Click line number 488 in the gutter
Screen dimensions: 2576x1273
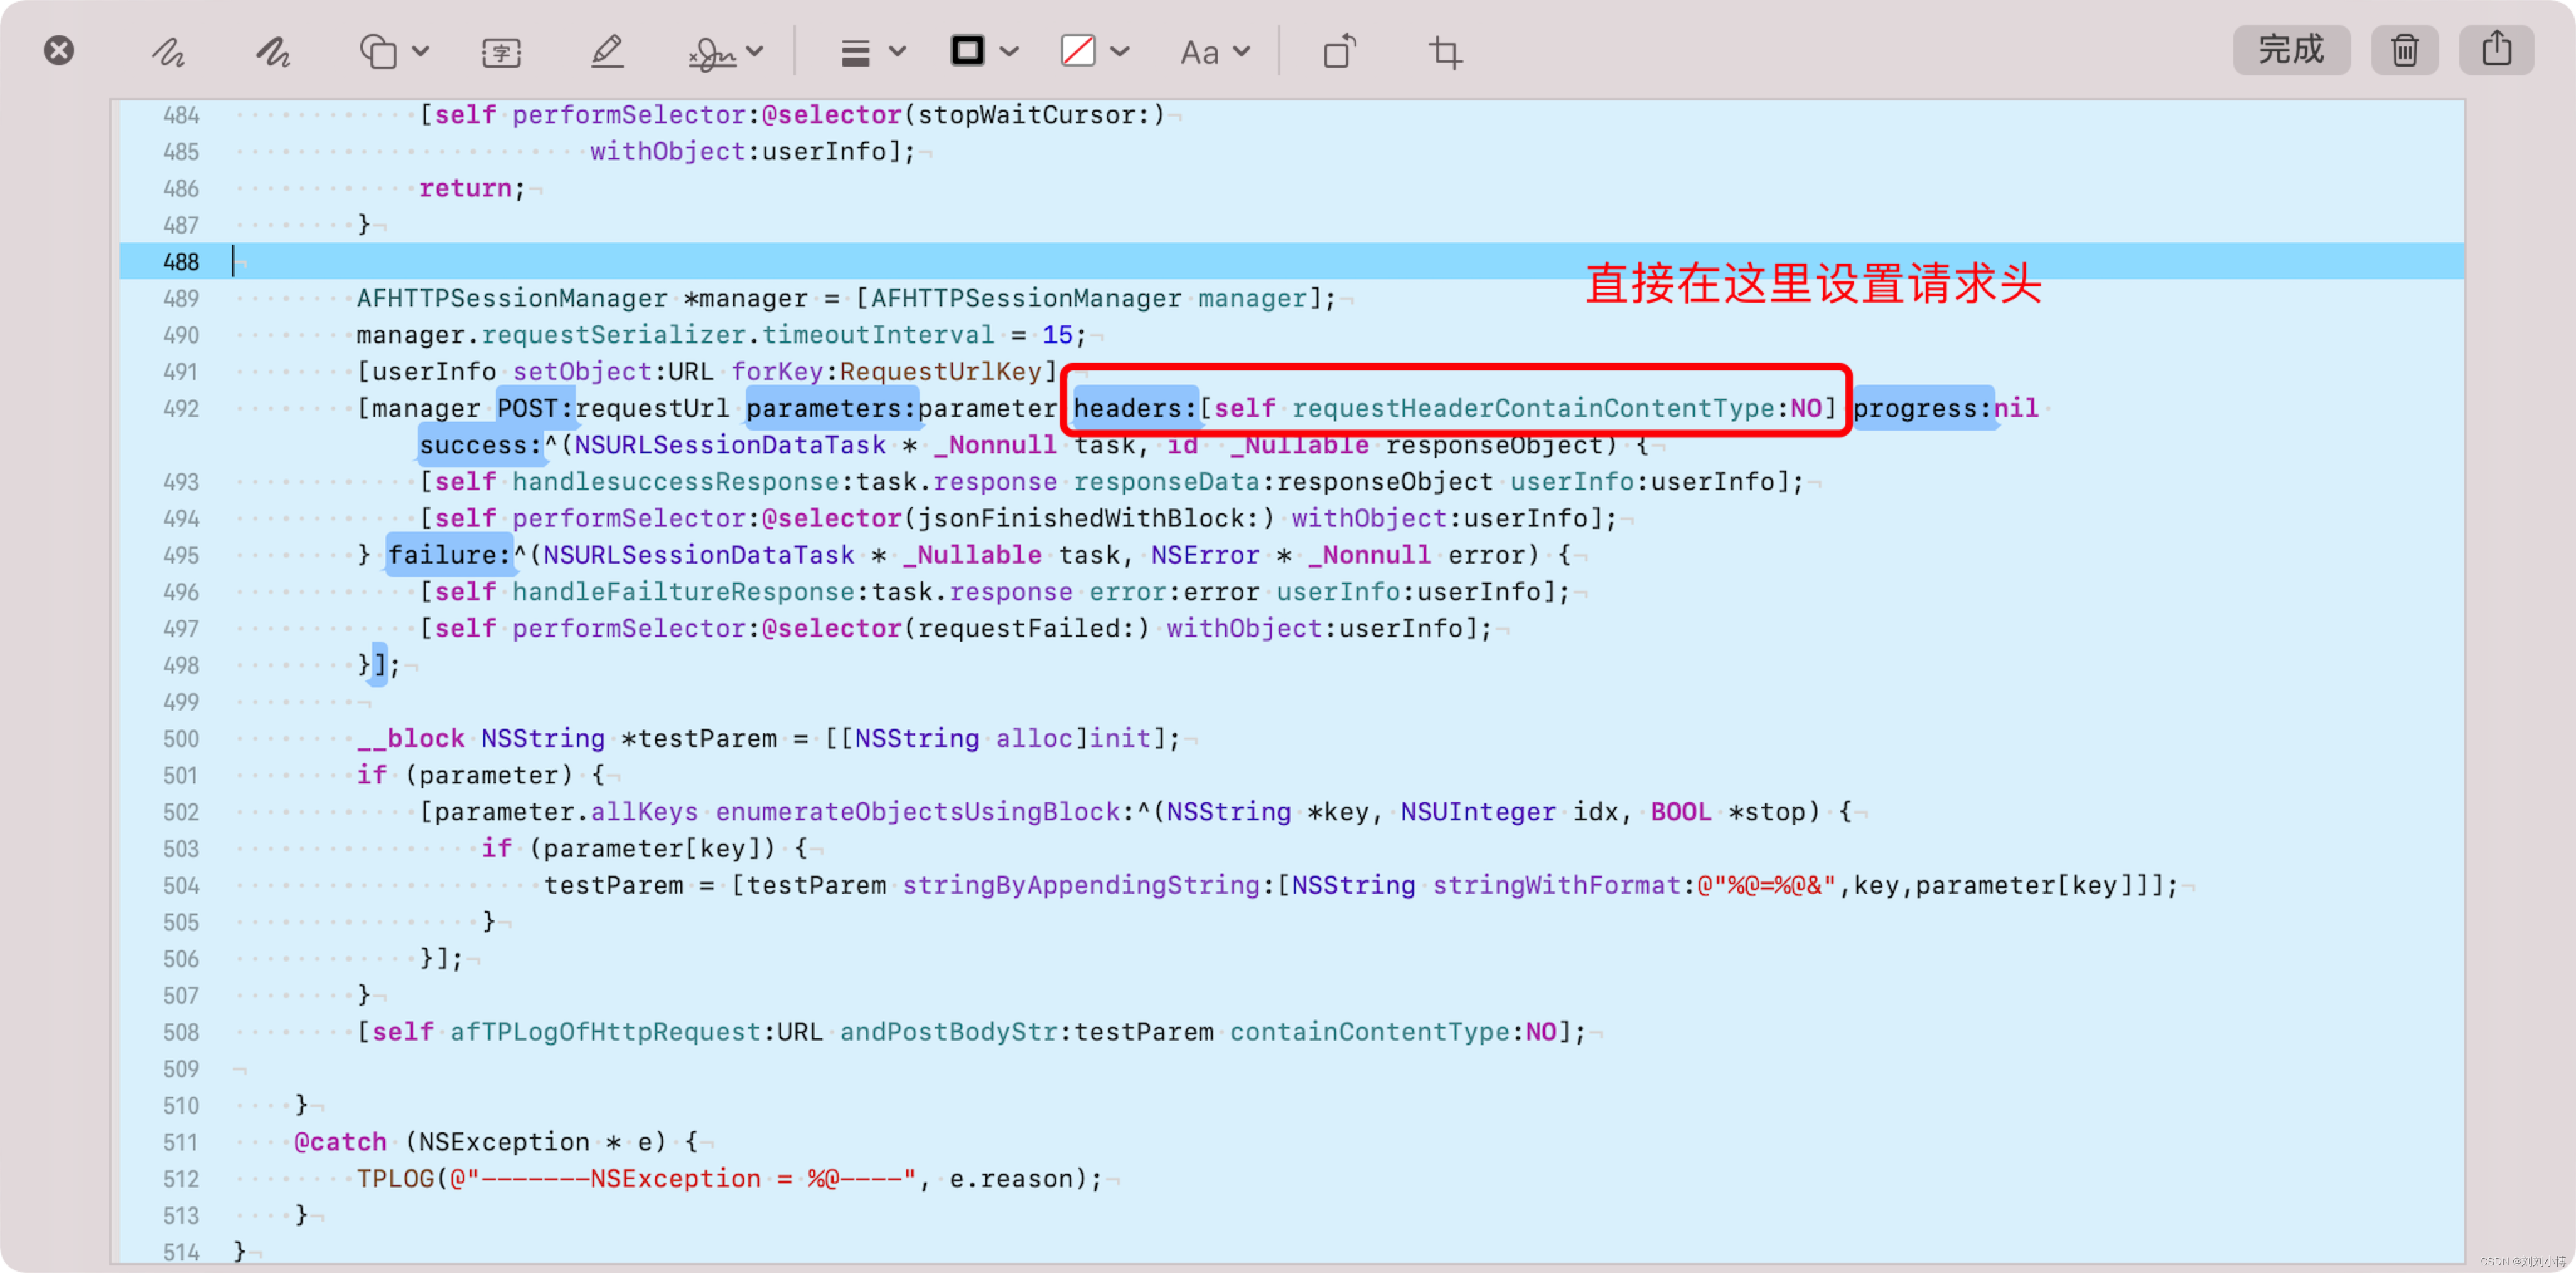tap(181, 262)
